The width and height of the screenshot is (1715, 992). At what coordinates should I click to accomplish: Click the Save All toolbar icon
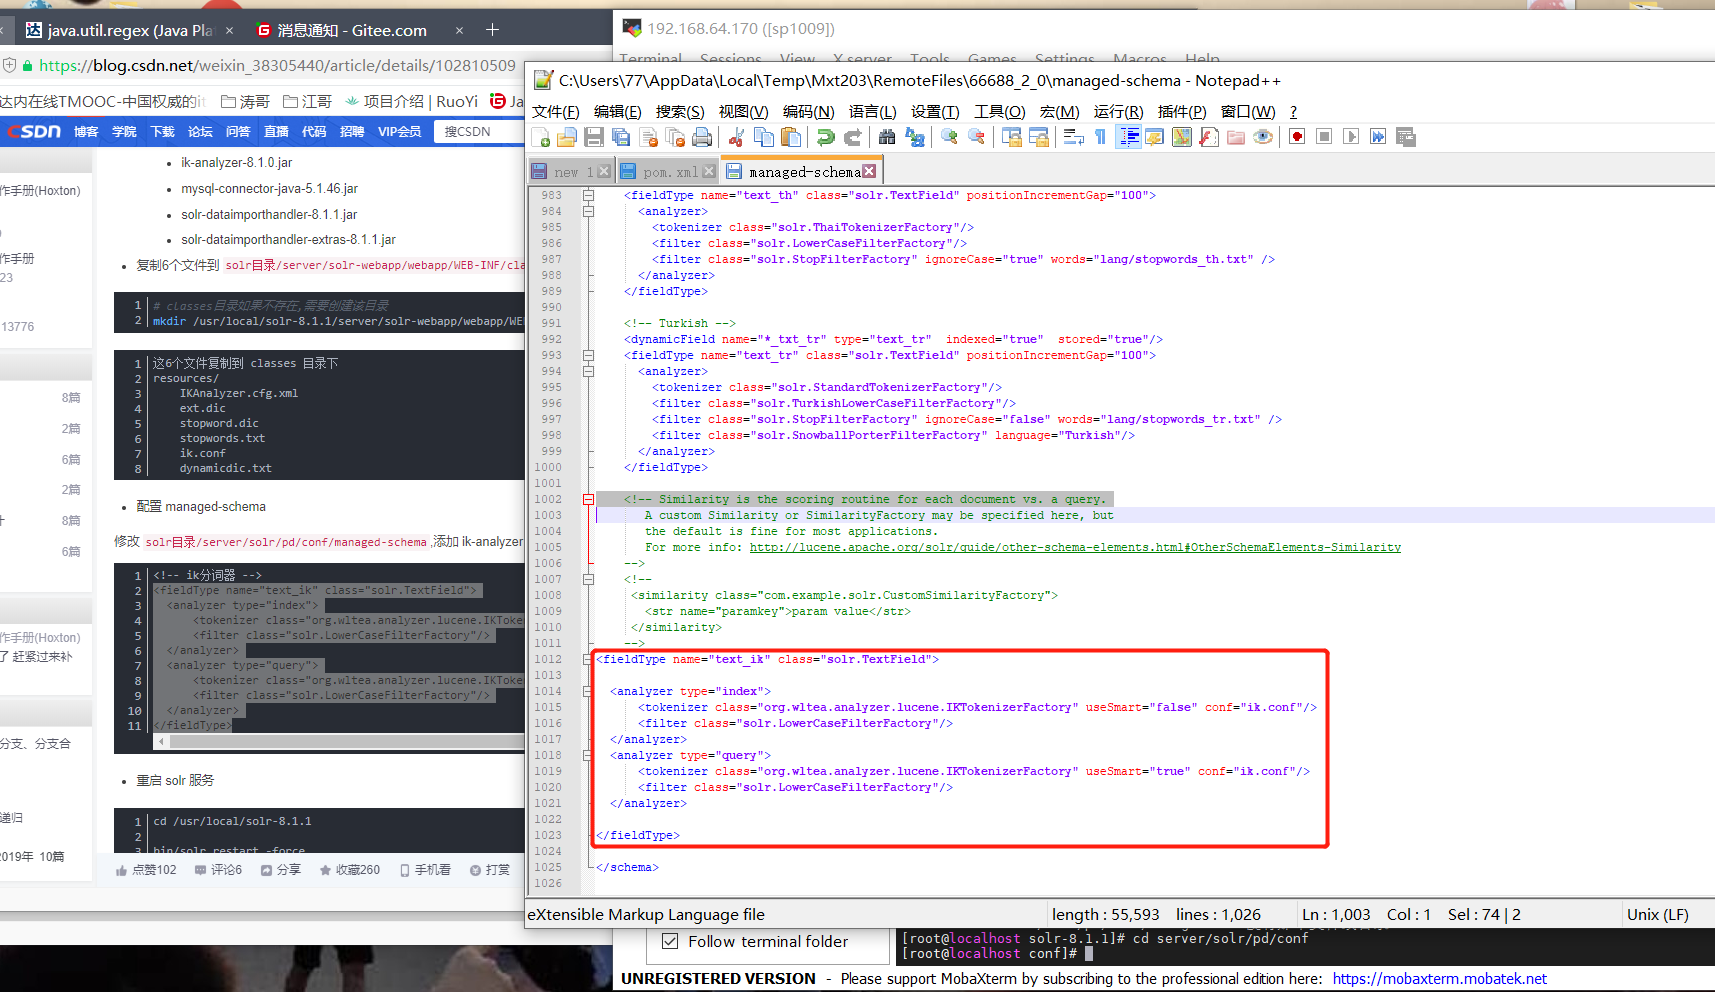tap(621, 137)
